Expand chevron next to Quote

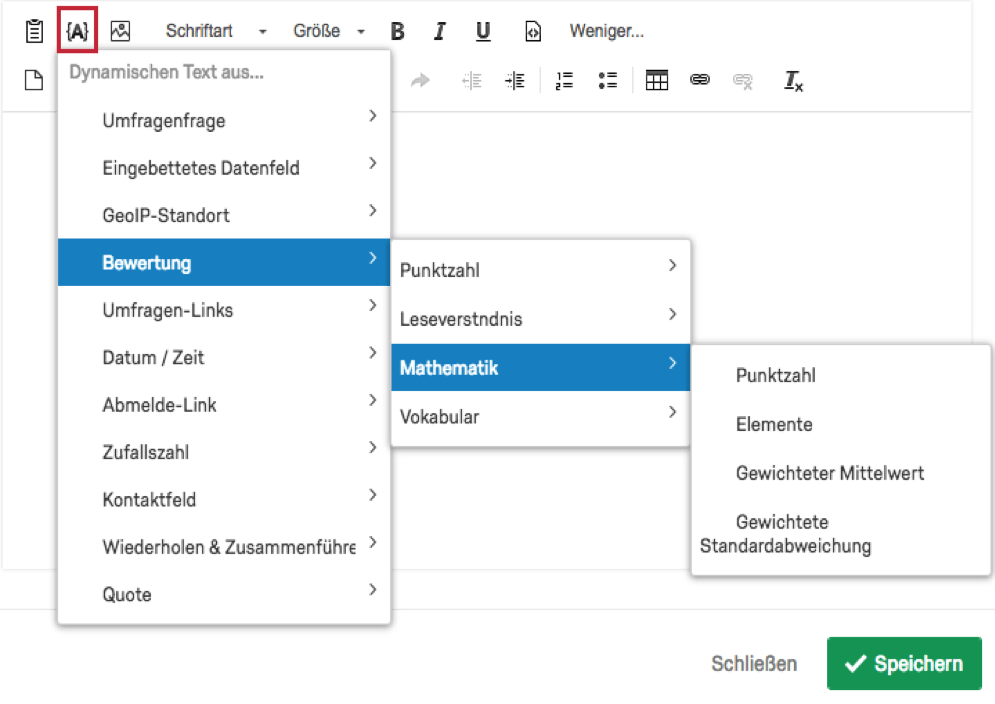[x=372, y=589]
